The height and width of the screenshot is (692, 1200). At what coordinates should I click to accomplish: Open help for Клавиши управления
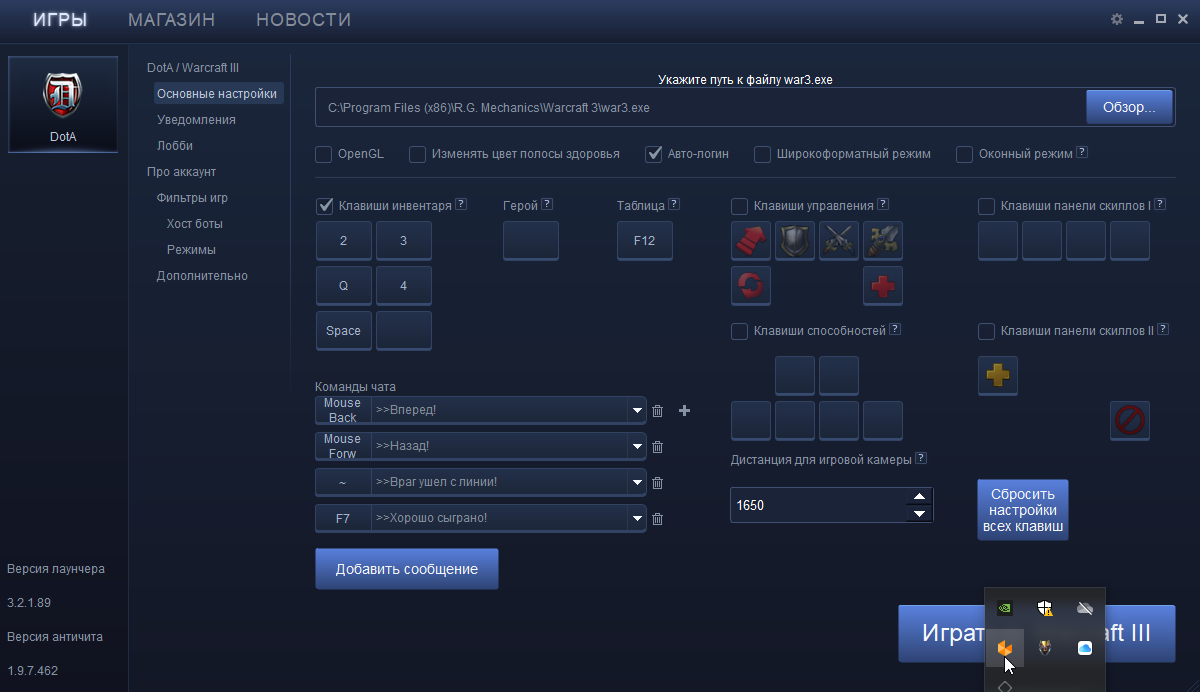pyautogui.click(x=883, y=204)
